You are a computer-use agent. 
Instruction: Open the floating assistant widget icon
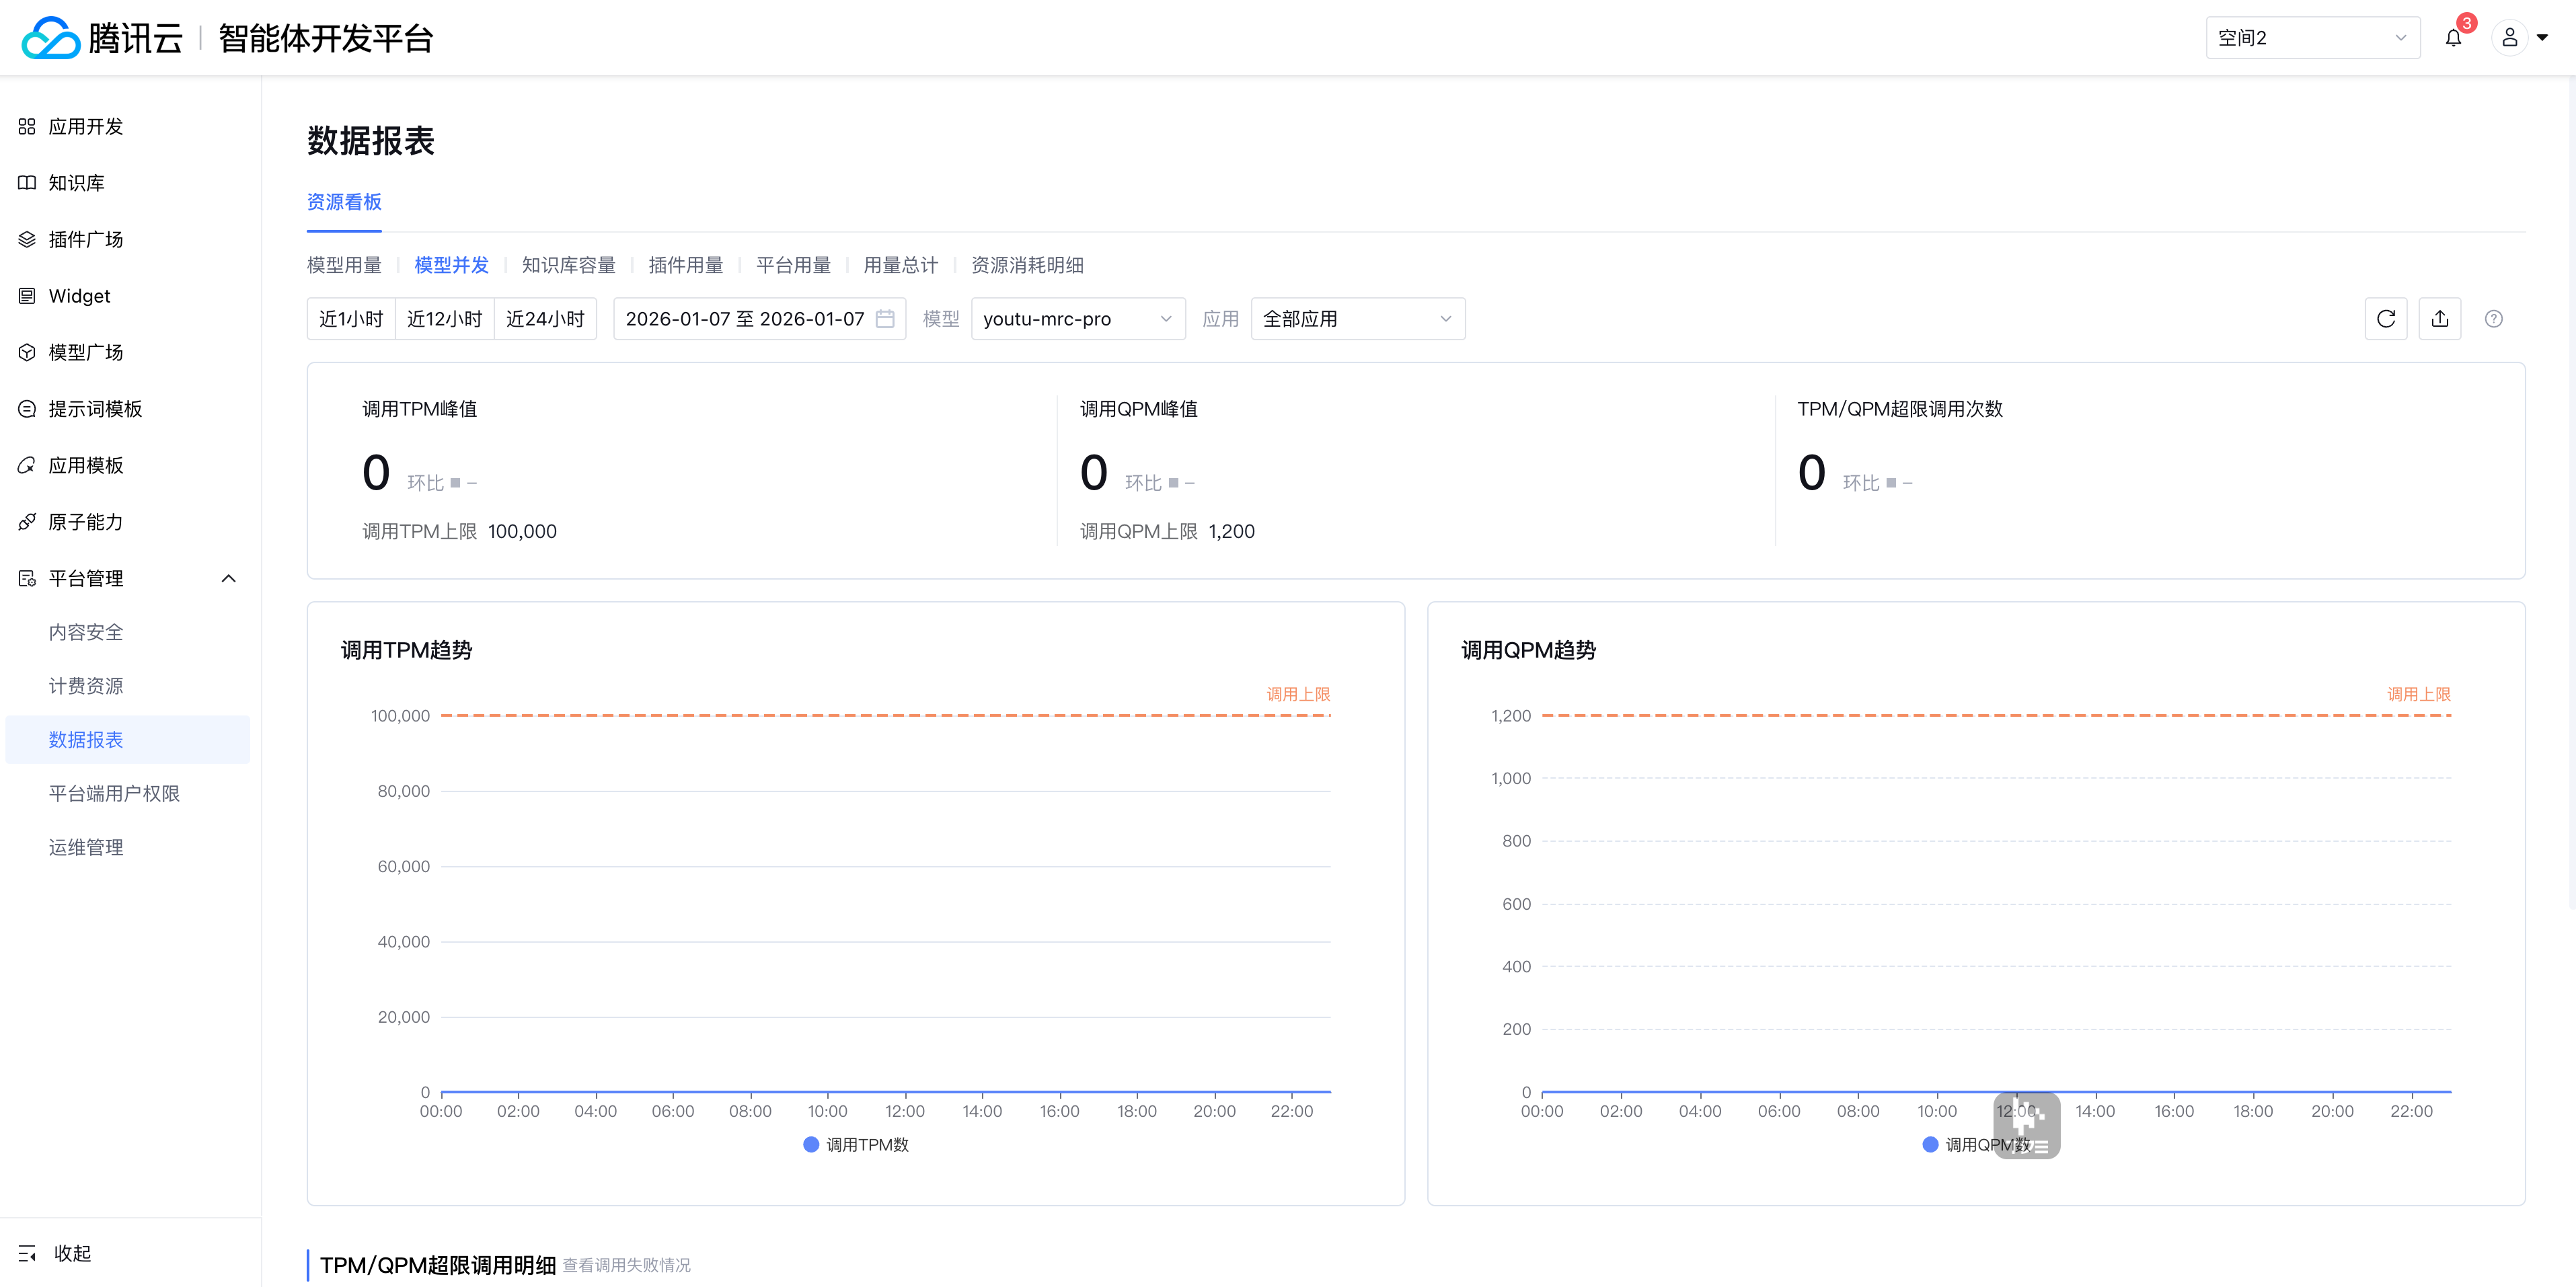coord(2026,1125)
